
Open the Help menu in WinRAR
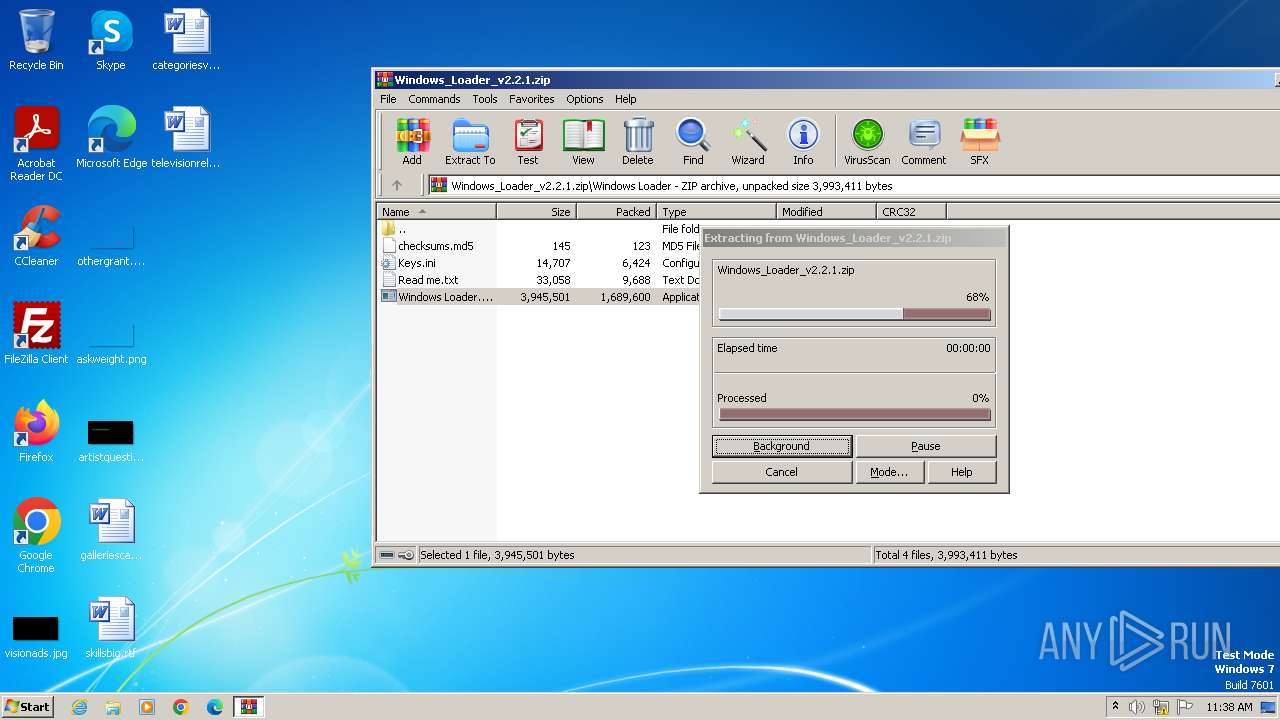coord(626,99)
